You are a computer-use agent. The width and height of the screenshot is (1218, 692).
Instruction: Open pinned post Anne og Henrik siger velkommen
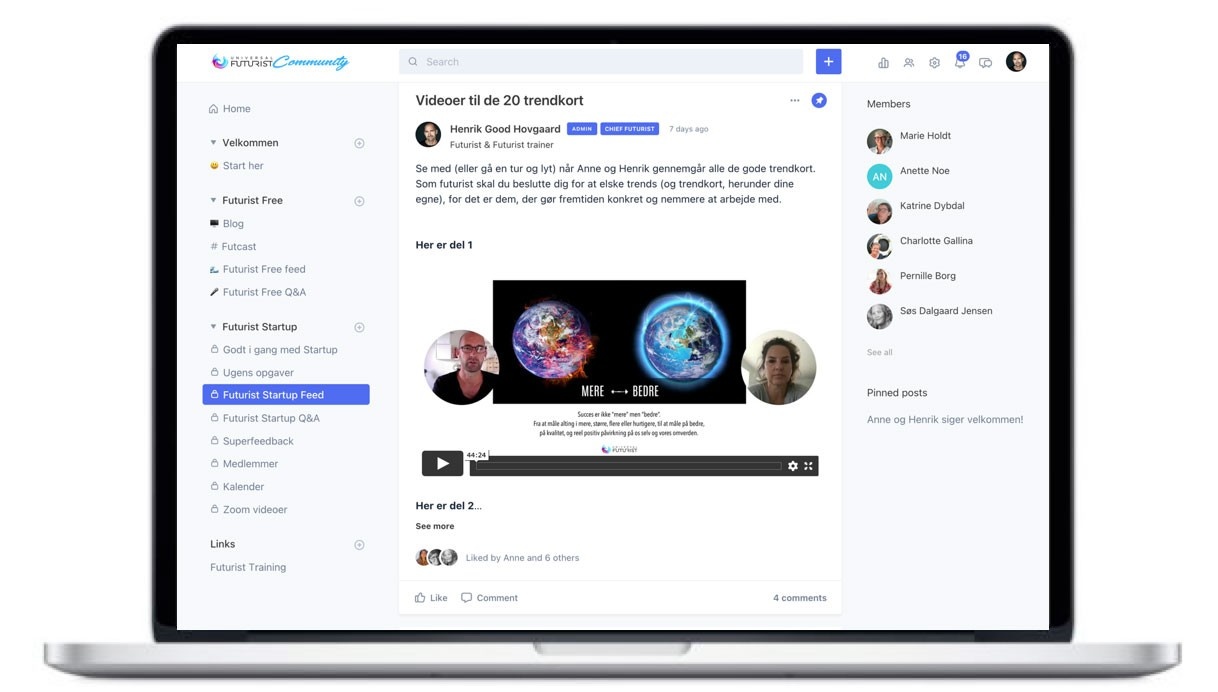tap(945, 420)
